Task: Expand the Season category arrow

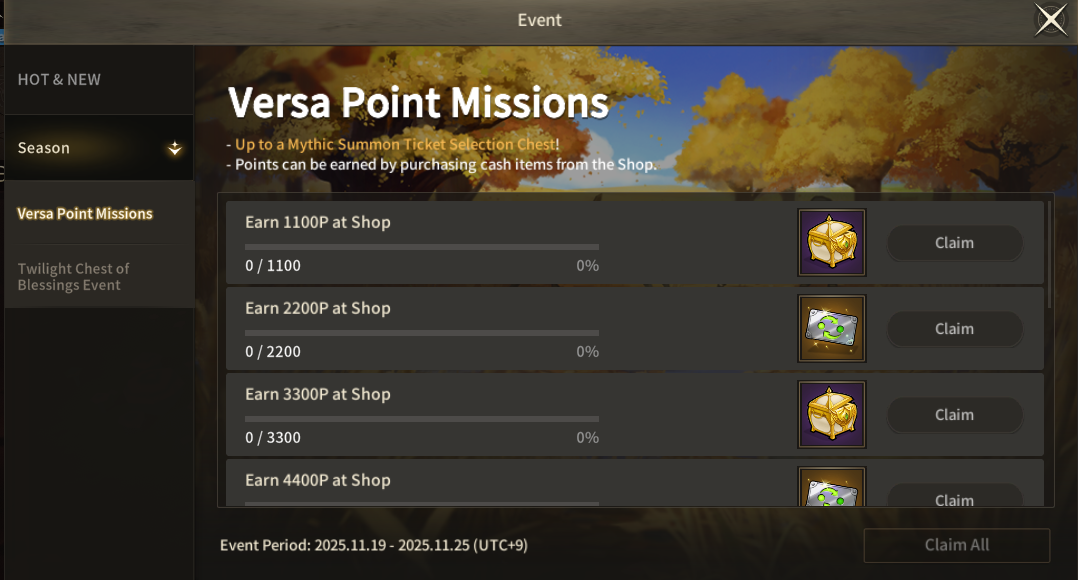Action: 175,149
